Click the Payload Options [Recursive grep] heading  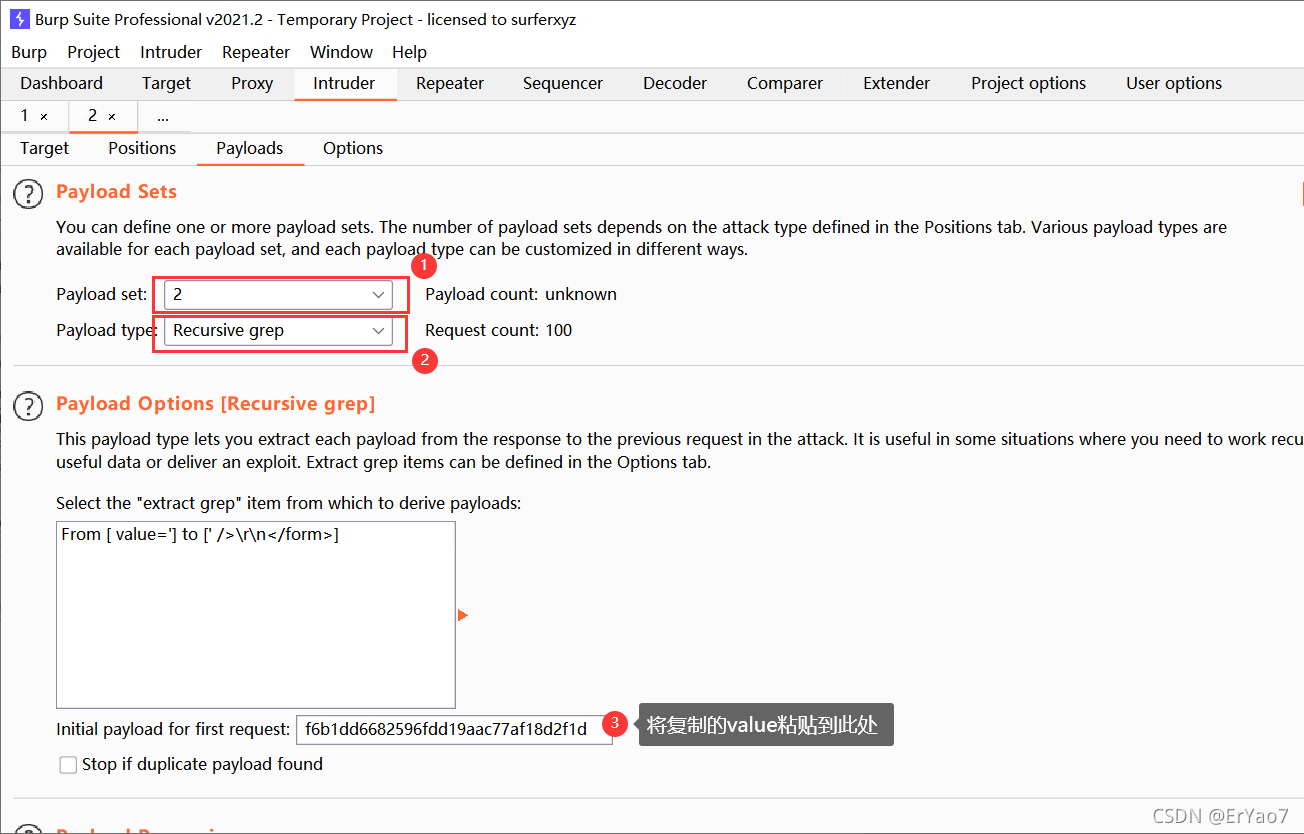215,404
